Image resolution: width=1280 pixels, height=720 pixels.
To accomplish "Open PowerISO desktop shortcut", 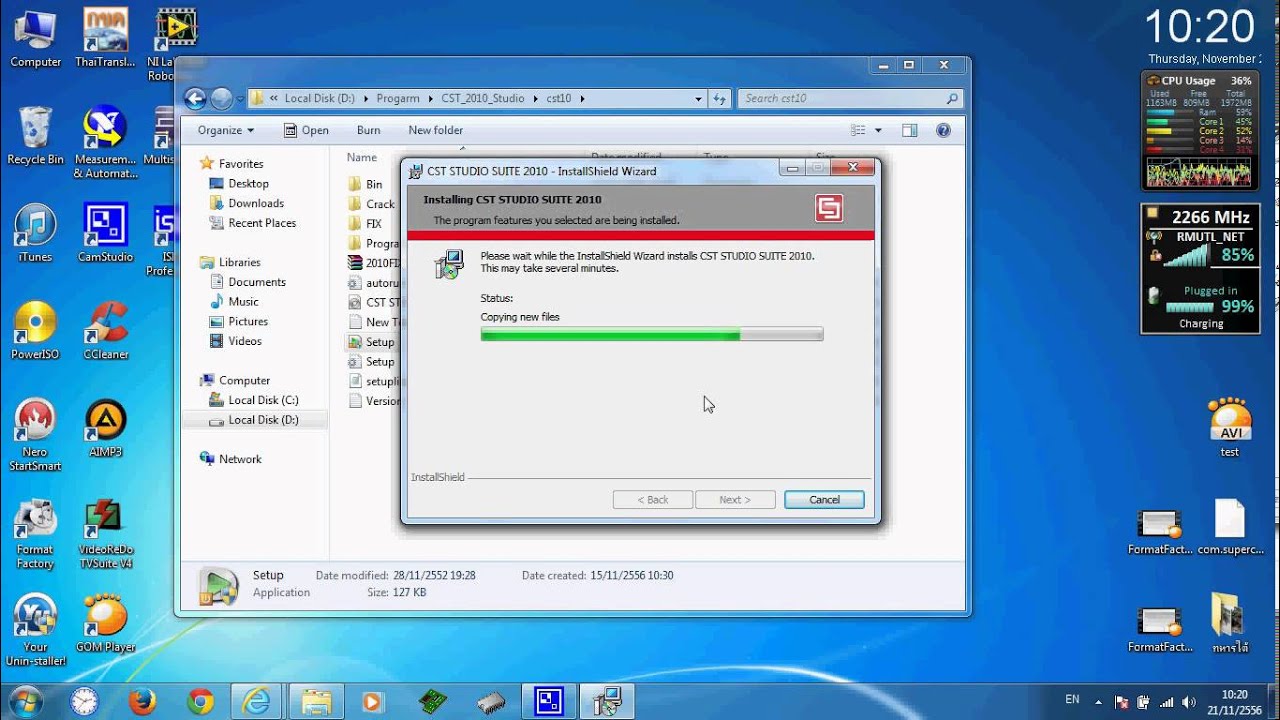I will coord(35,330).
